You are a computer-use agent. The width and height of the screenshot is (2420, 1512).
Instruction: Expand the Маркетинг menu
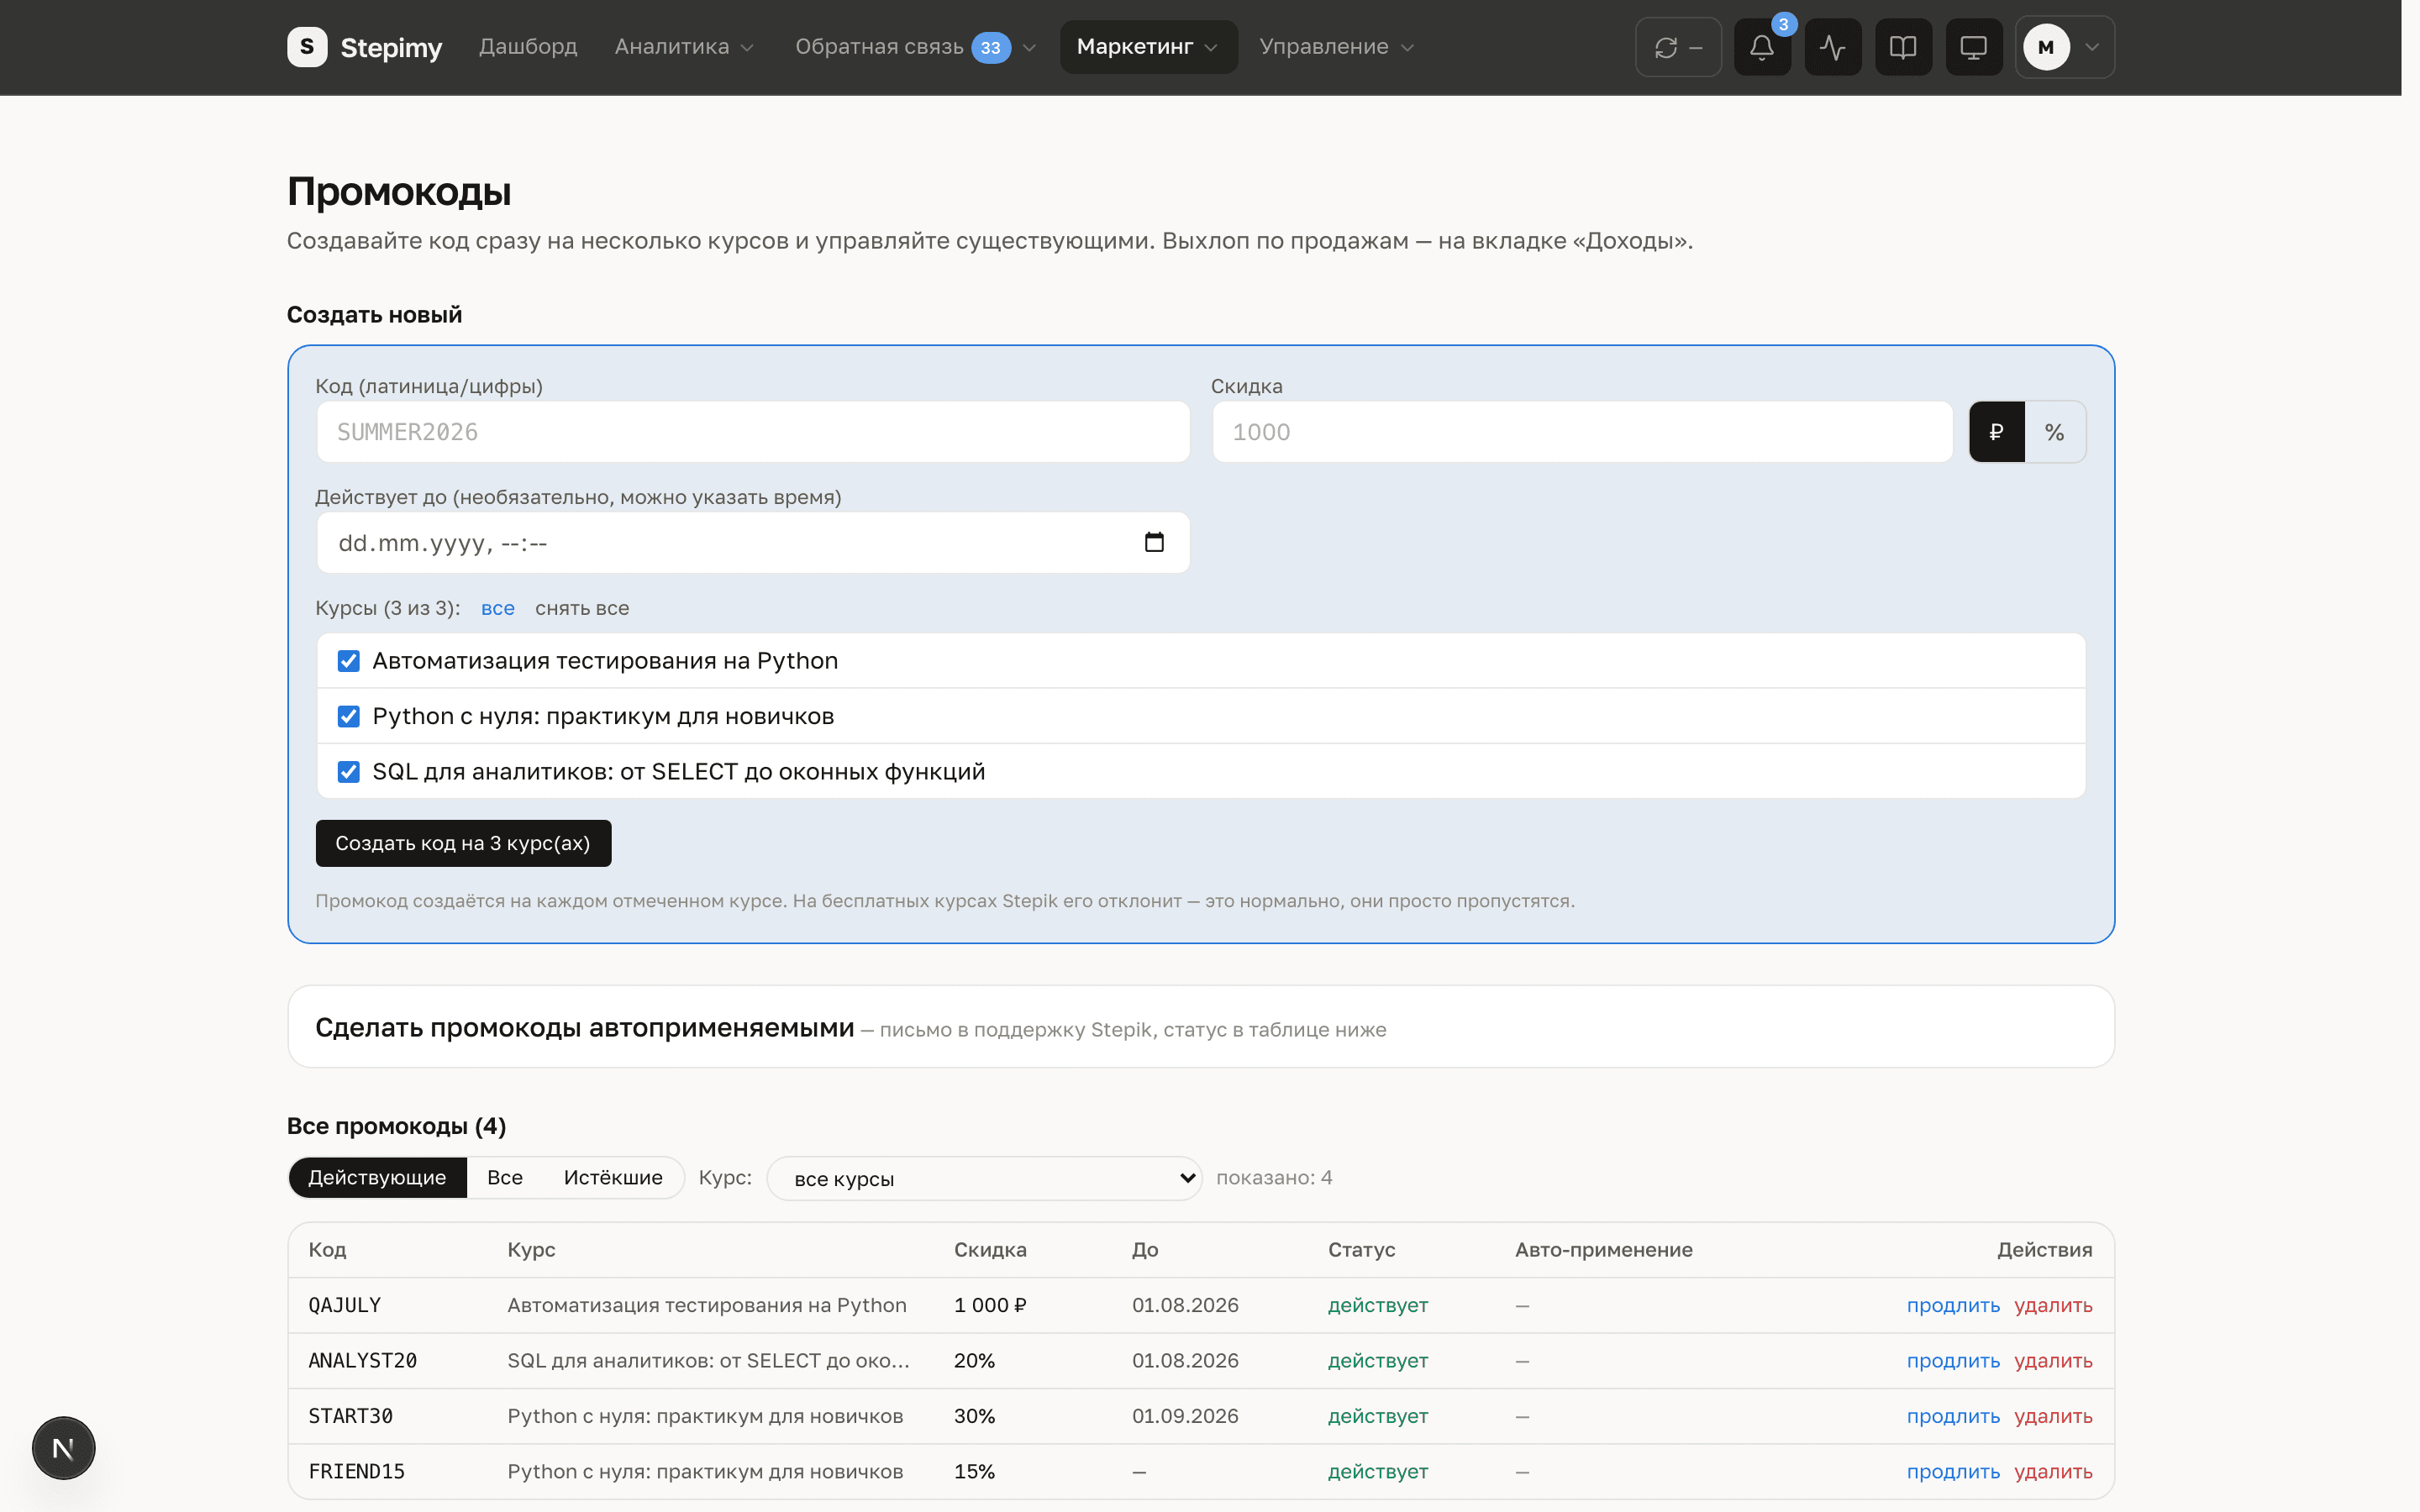pyautogui.click(x=1147, y=47)
